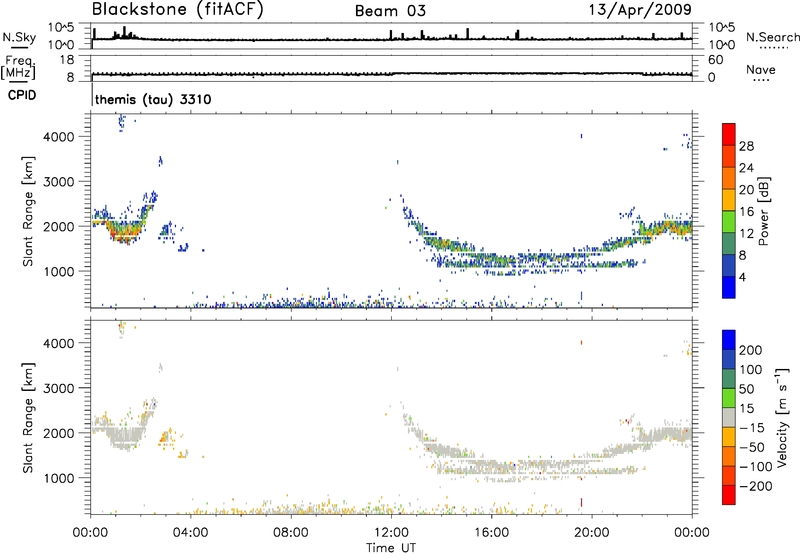Image resolution: width=800 pixels, height=554 pixels.
Task: Pick the red top segment of Power colorbar
Action: click(x=729, y=134)
